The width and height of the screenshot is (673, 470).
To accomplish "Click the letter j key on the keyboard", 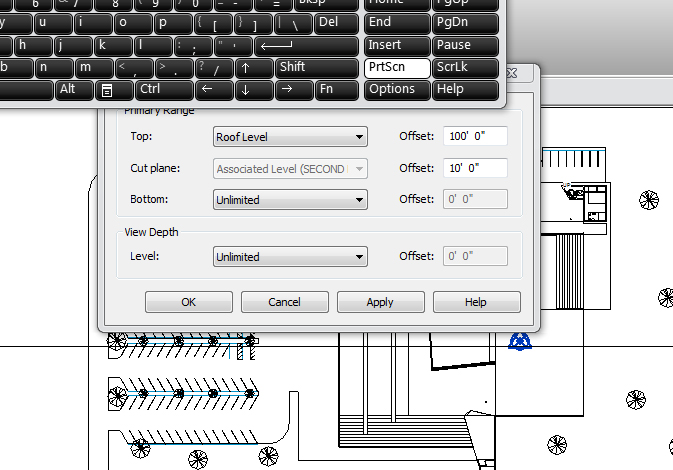I will pos(73,45).
